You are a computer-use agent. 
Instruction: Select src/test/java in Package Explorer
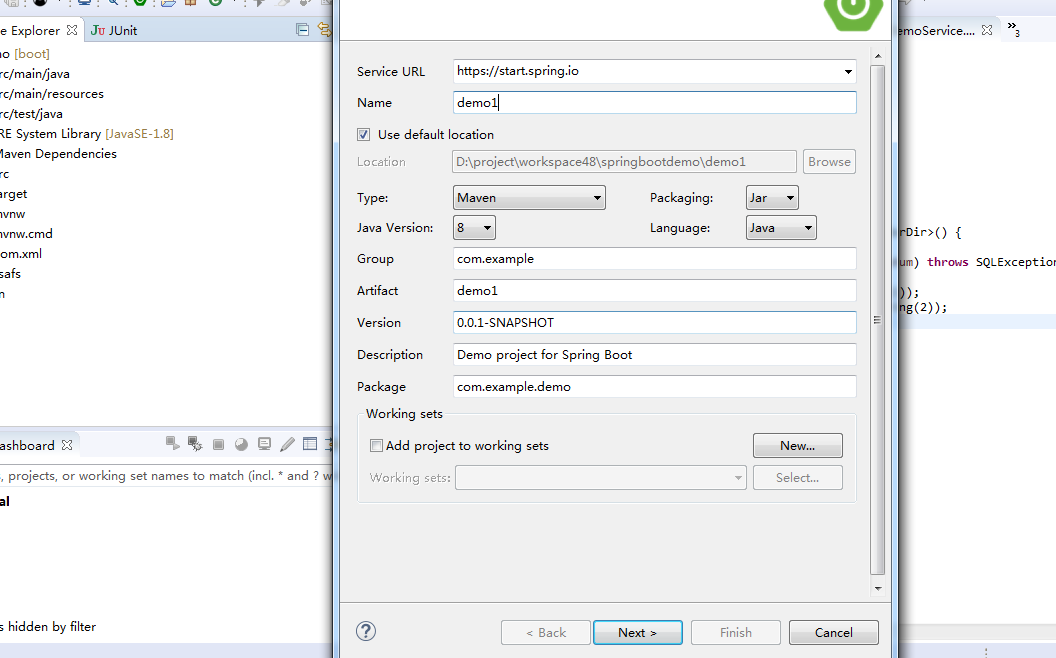pos(32,114)
